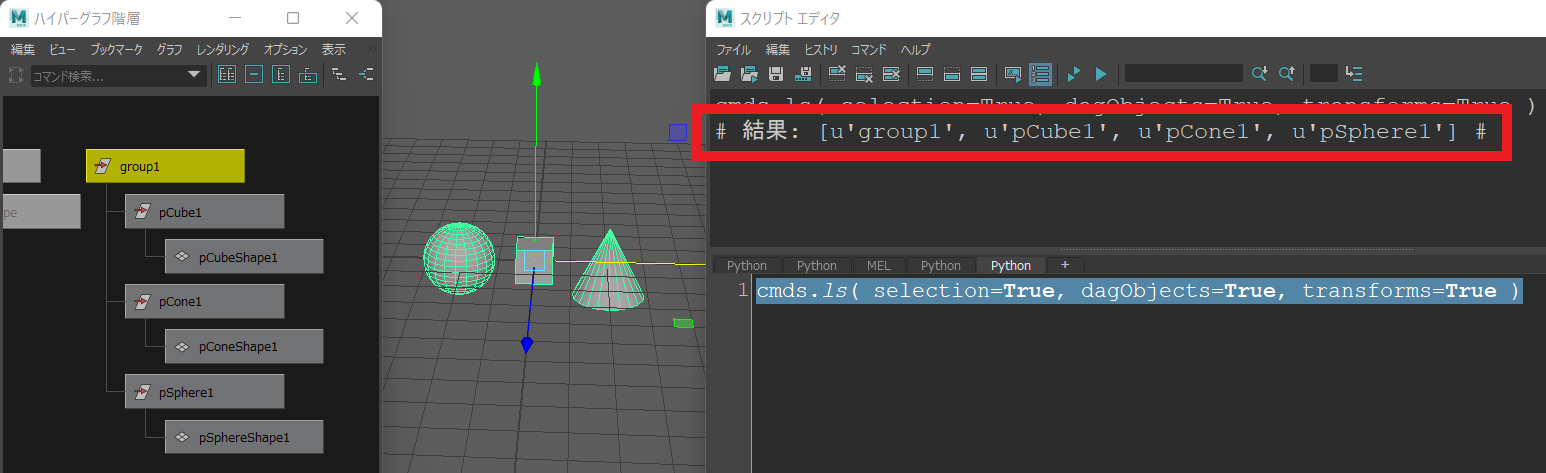This screenshot has height=473, width=1546.
Task: Add a new script tab with the plus
Action: coord(1065,265)
